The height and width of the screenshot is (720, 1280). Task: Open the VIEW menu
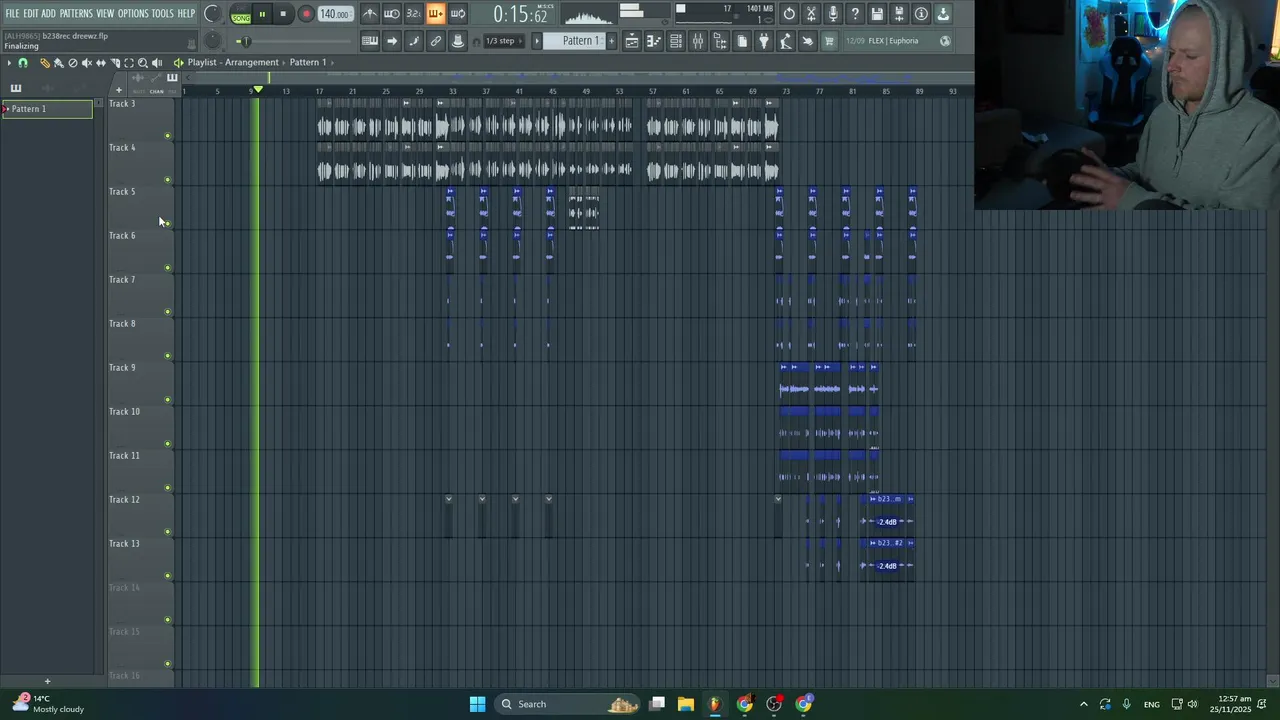(105, 14)
